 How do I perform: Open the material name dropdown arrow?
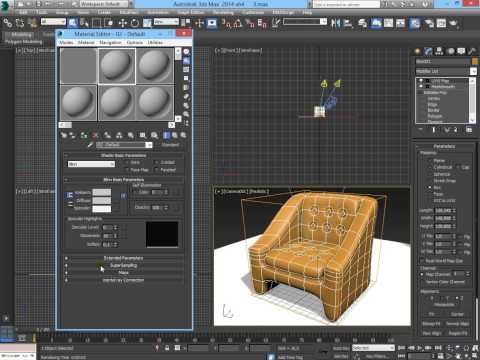point(149,145)
